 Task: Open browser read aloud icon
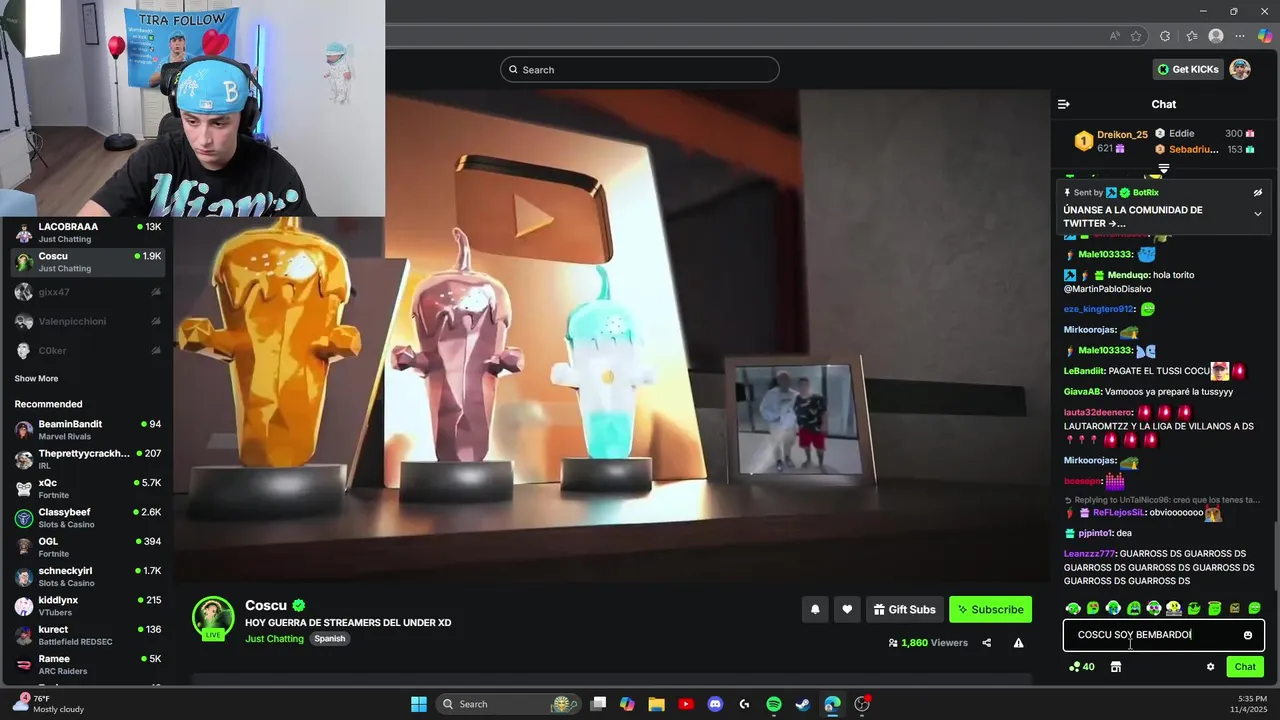coord(1115,36)
